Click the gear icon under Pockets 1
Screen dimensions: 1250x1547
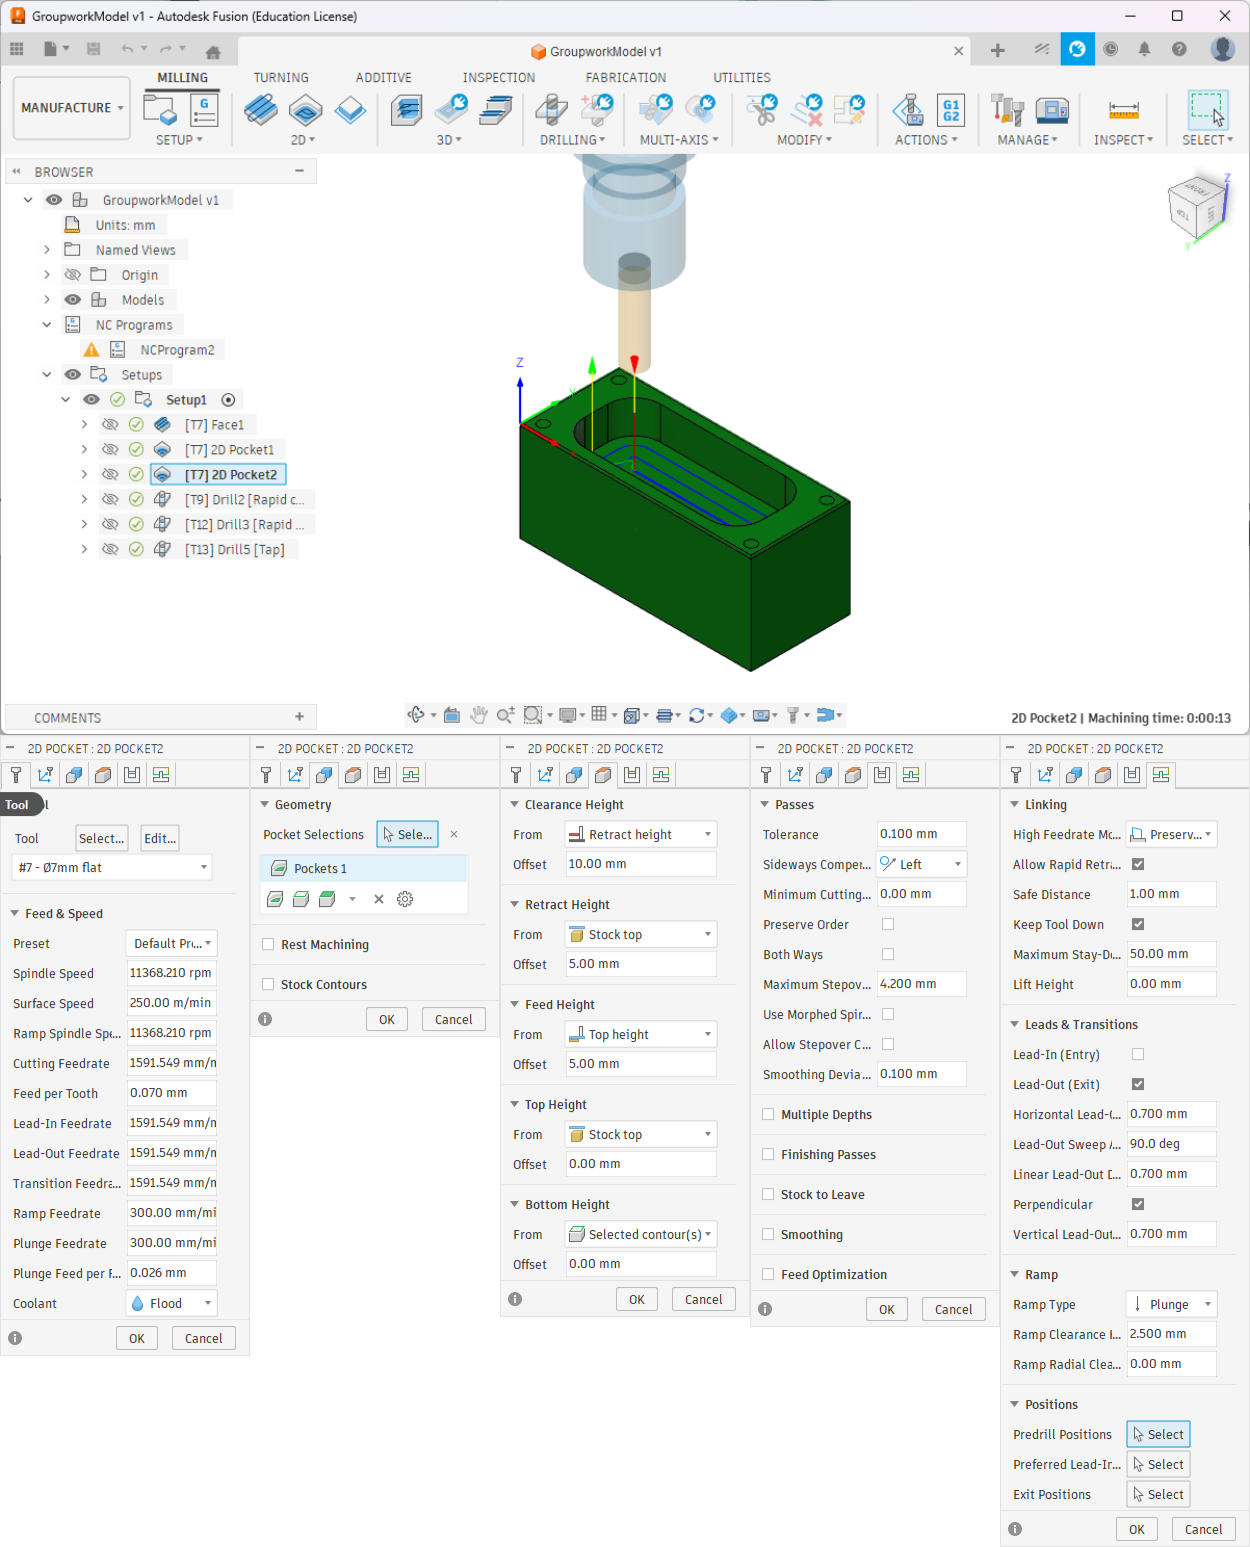[405, 899]
